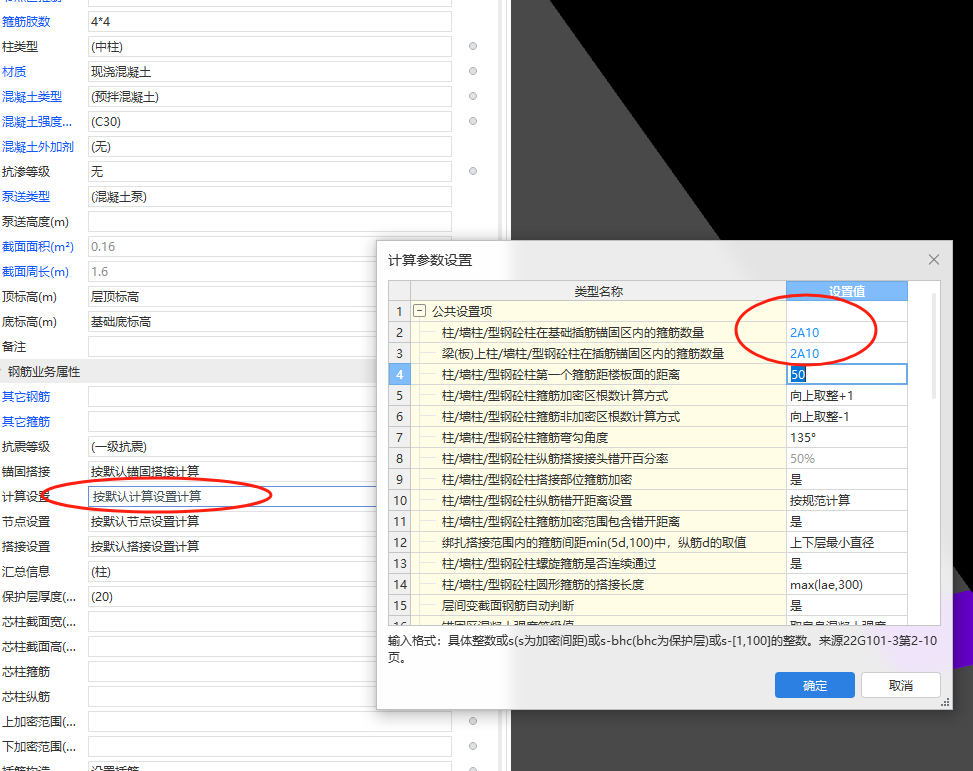Toggle the circle next to 材质
973x771 pixels.
[473, 71]
